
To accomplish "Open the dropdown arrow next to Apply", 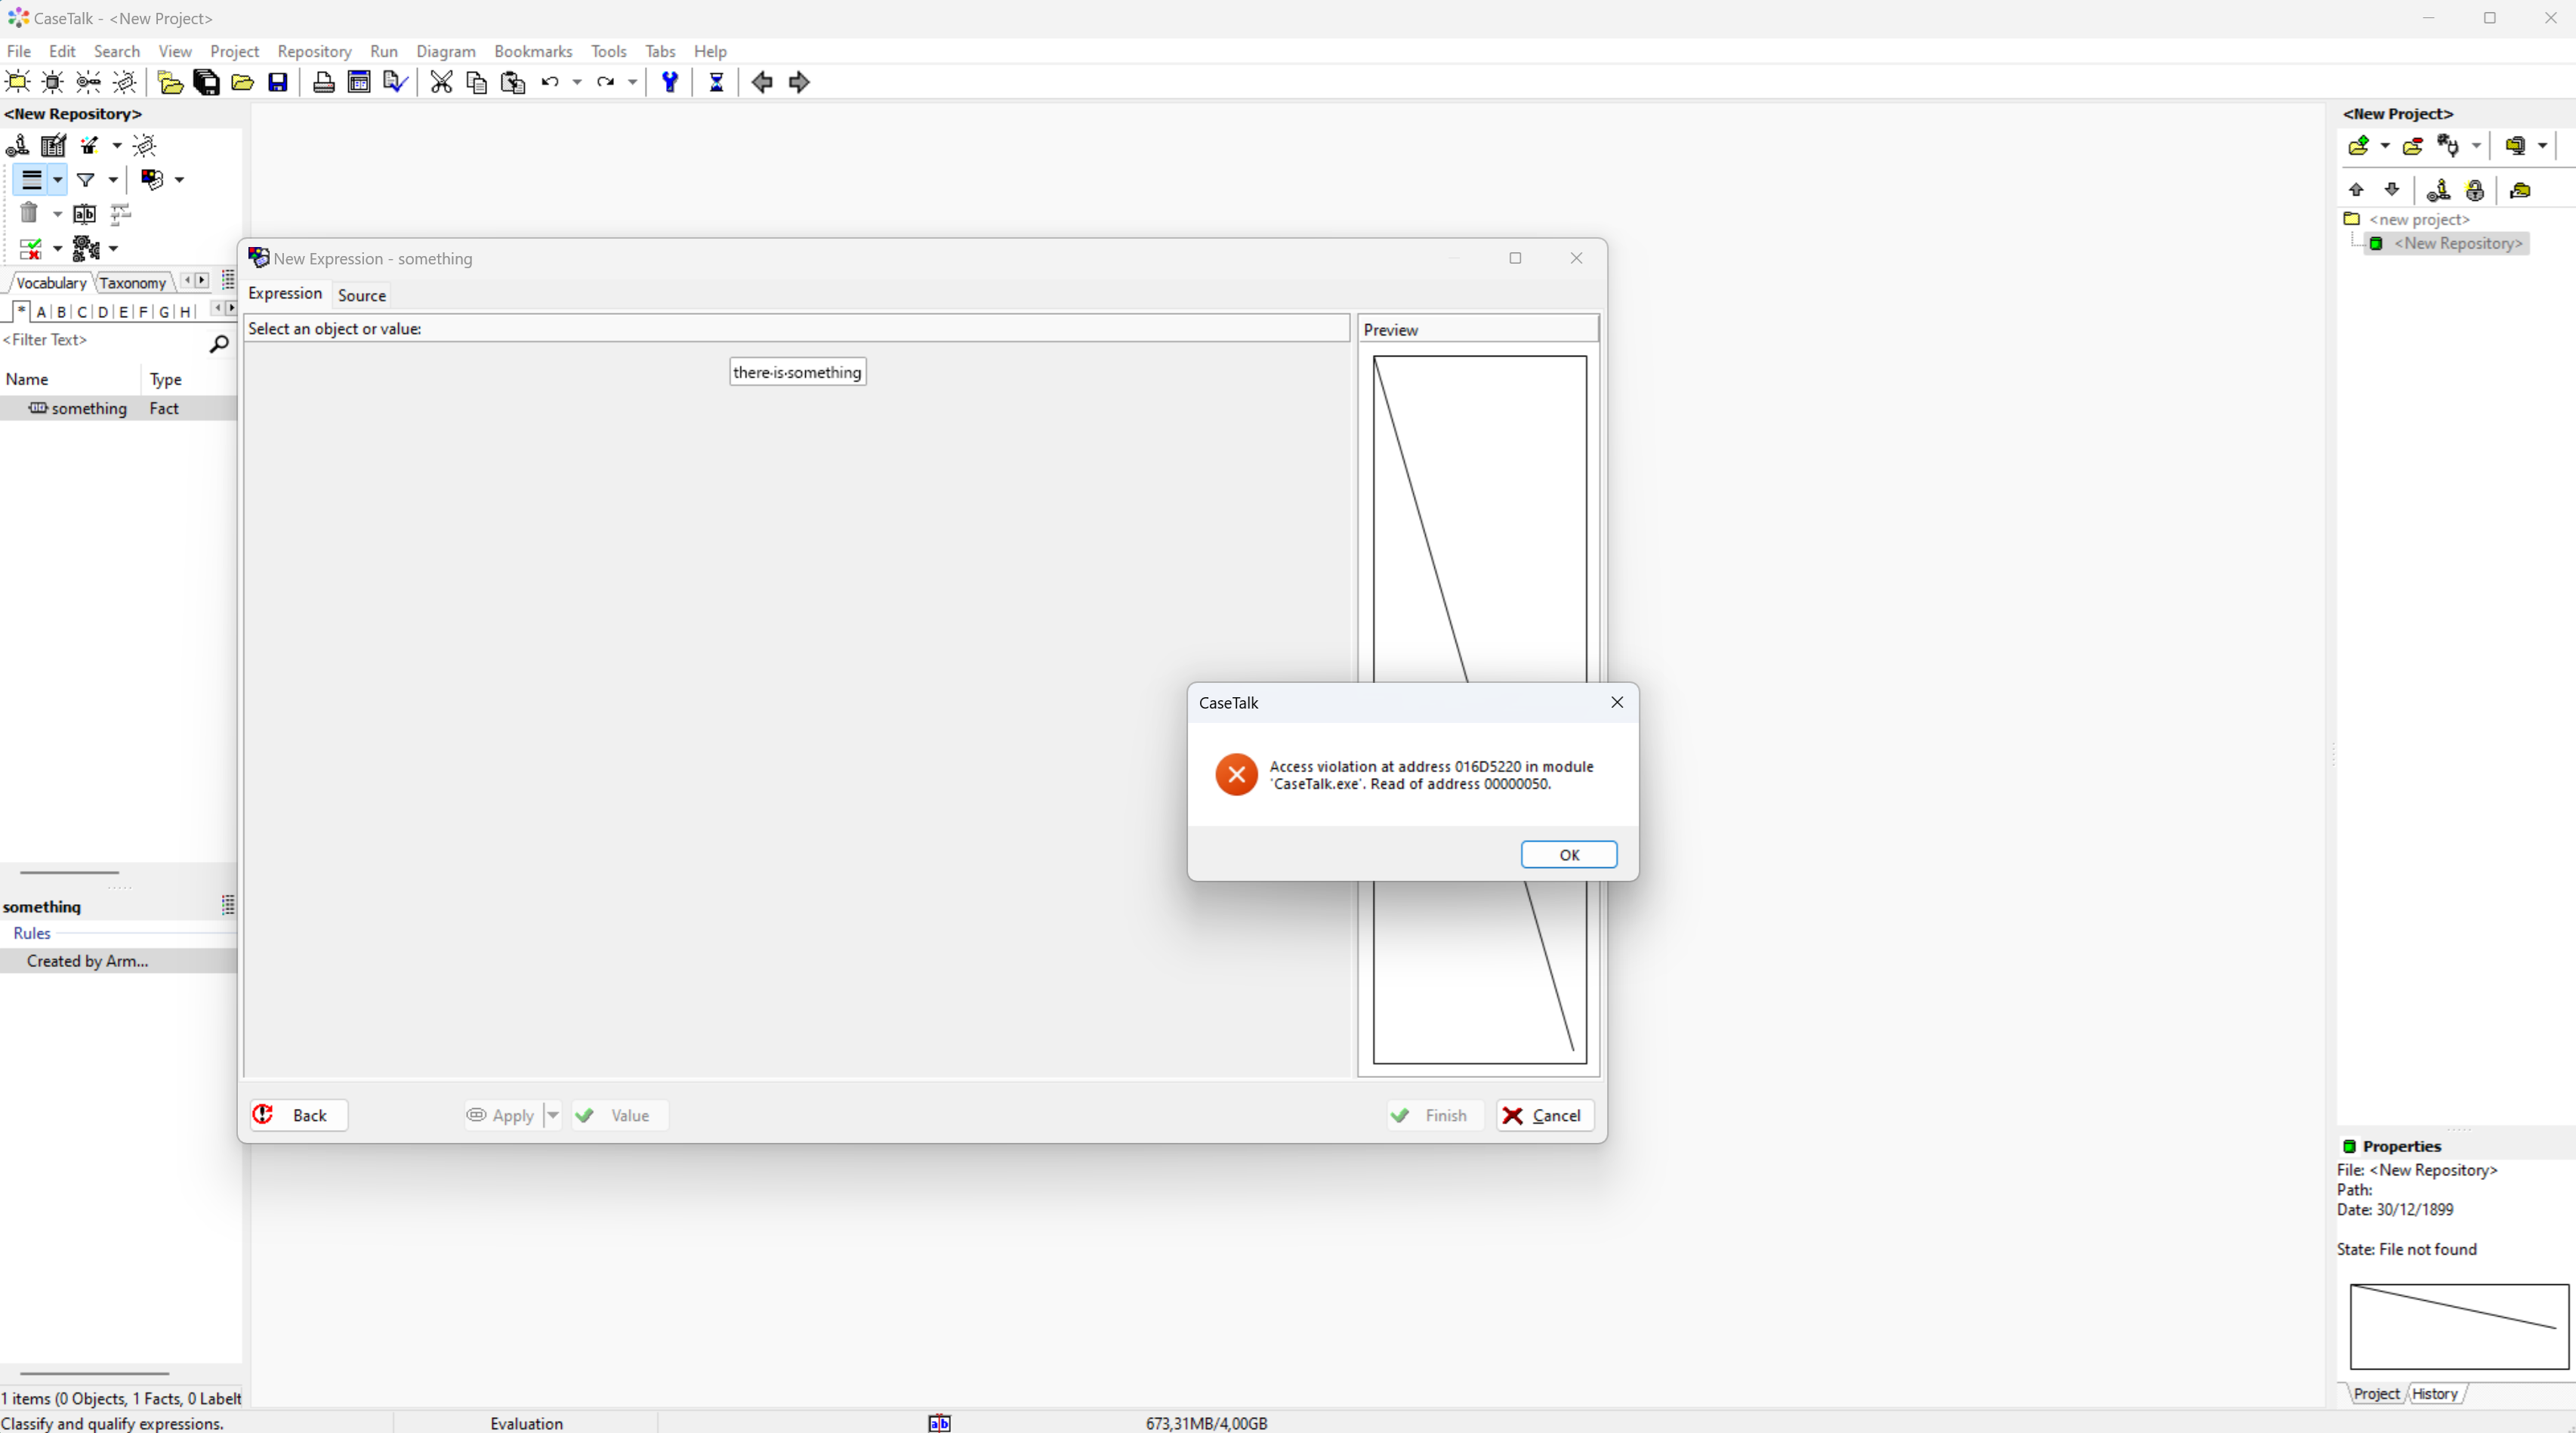I will click(553, 1115).
